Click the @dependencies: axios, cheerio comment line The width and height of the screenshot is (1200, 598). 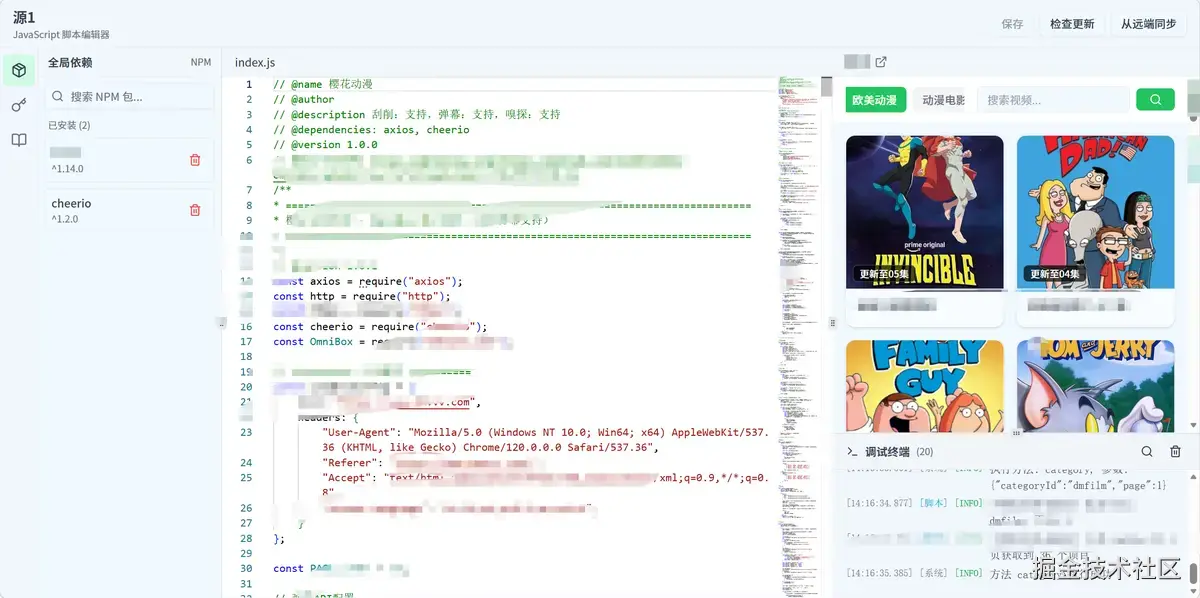coord(371,130)
